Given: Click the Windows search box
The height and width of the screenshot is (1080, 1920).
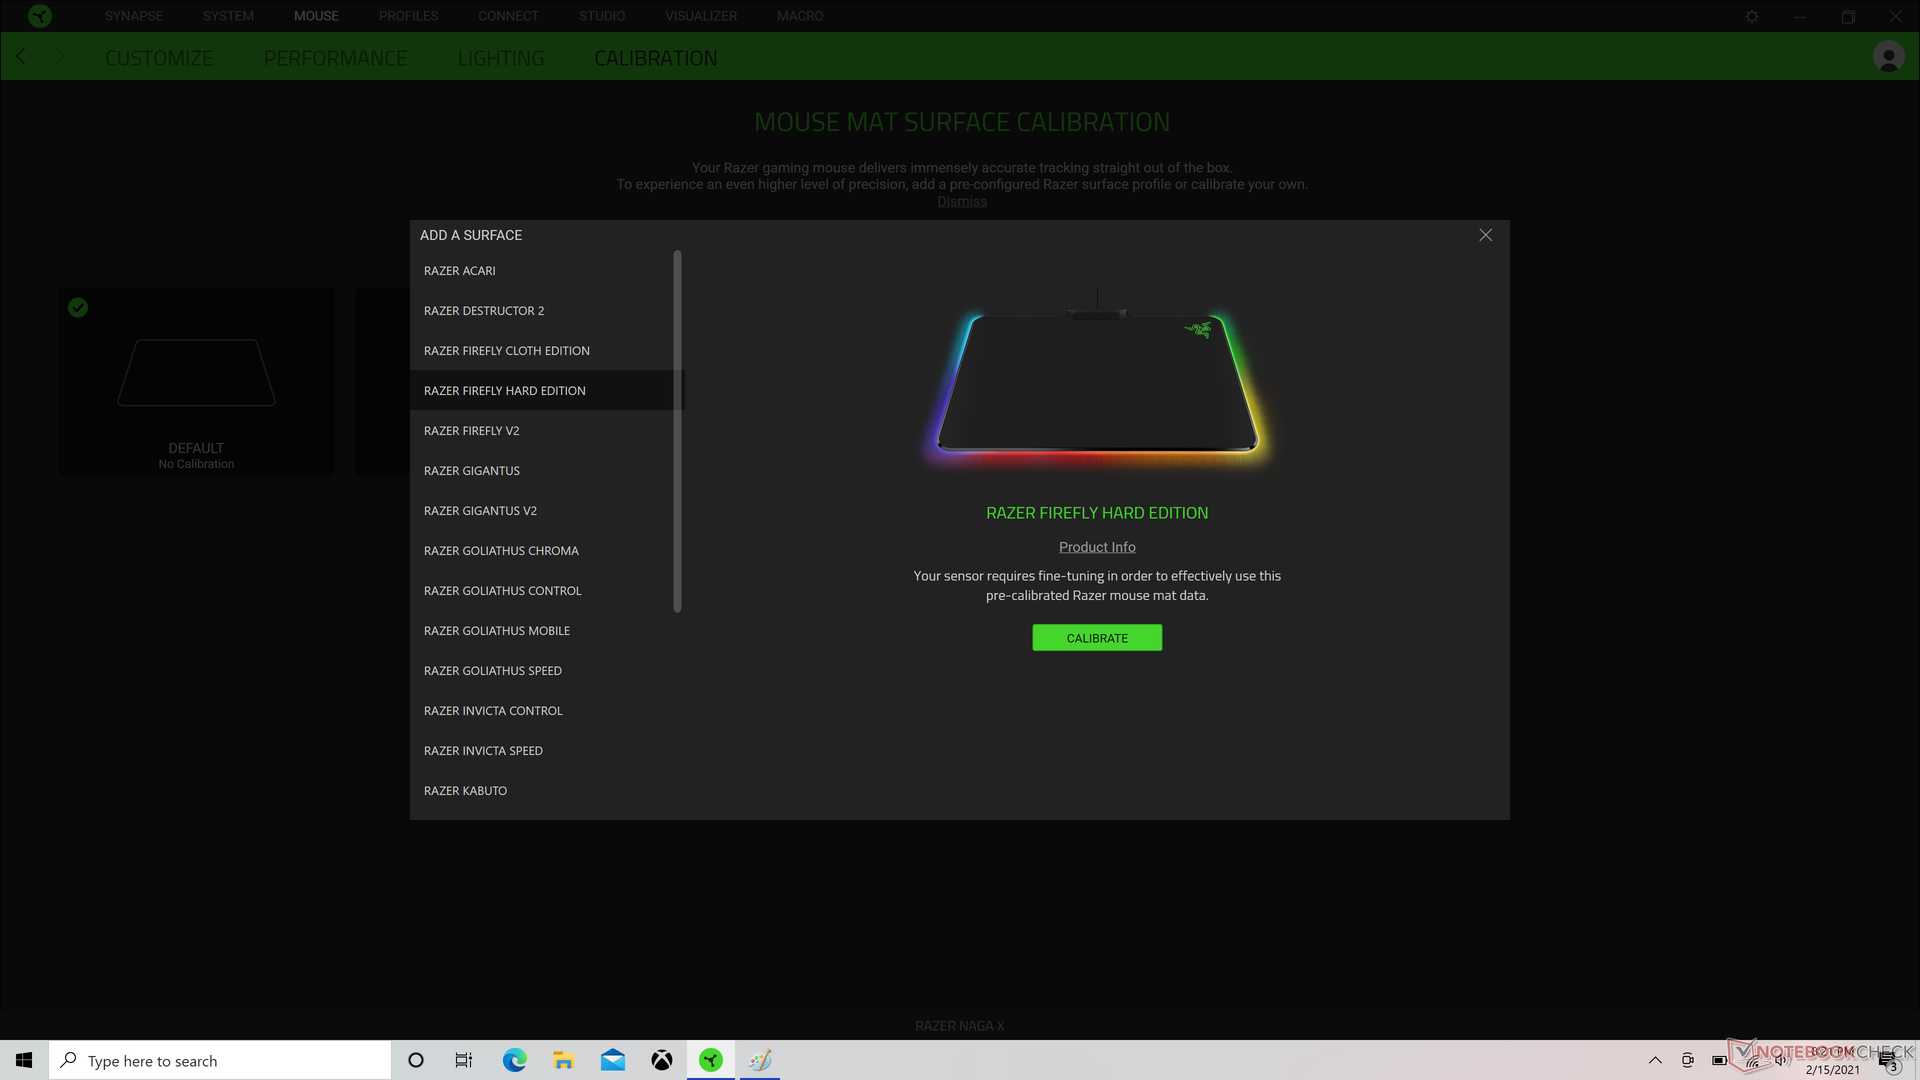Looking at the screenshot, I should click(220, 1060).
